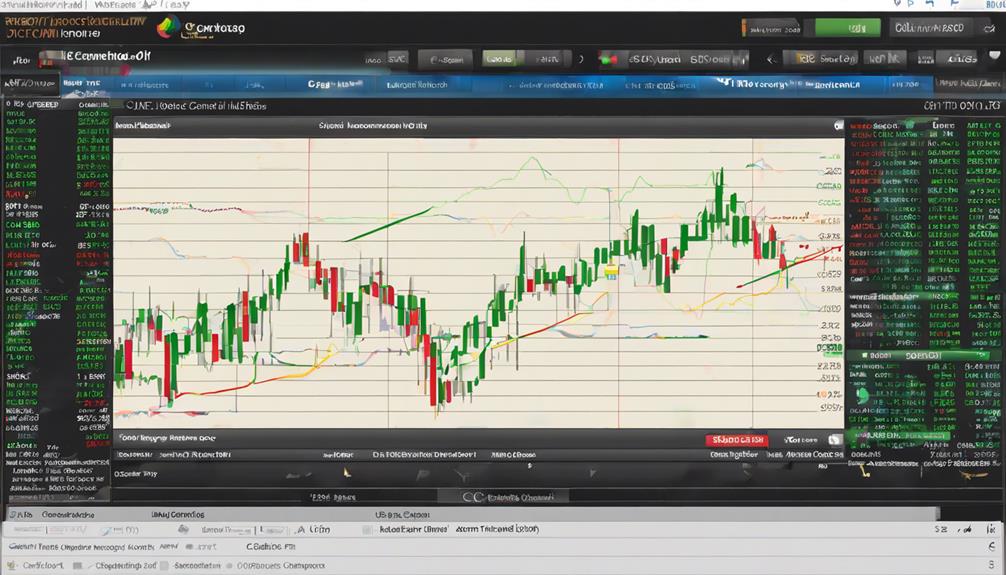Screen dimensions: 1006x575
Task: Click the small green toolbar button in the second row
Action: (499, 59)
